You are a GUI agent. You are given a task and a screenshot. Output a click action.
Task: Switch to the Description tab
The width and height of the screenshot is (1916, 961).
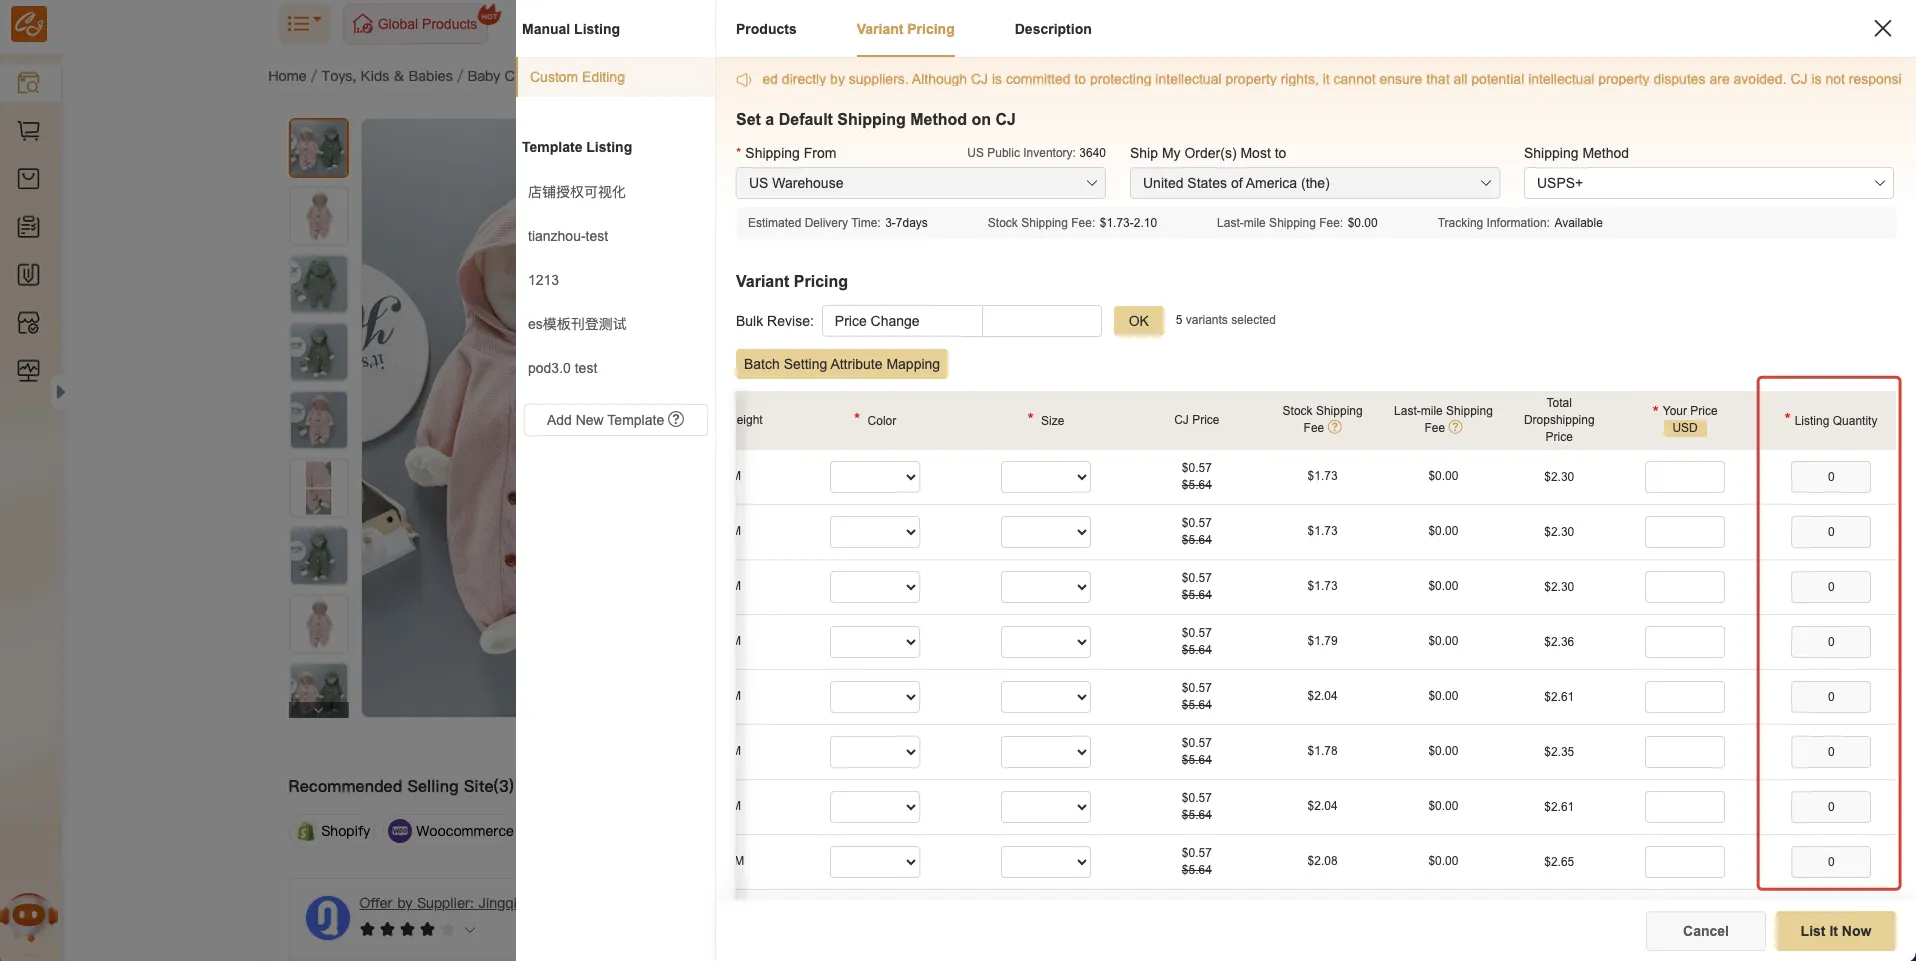[x=1052, y=29]
